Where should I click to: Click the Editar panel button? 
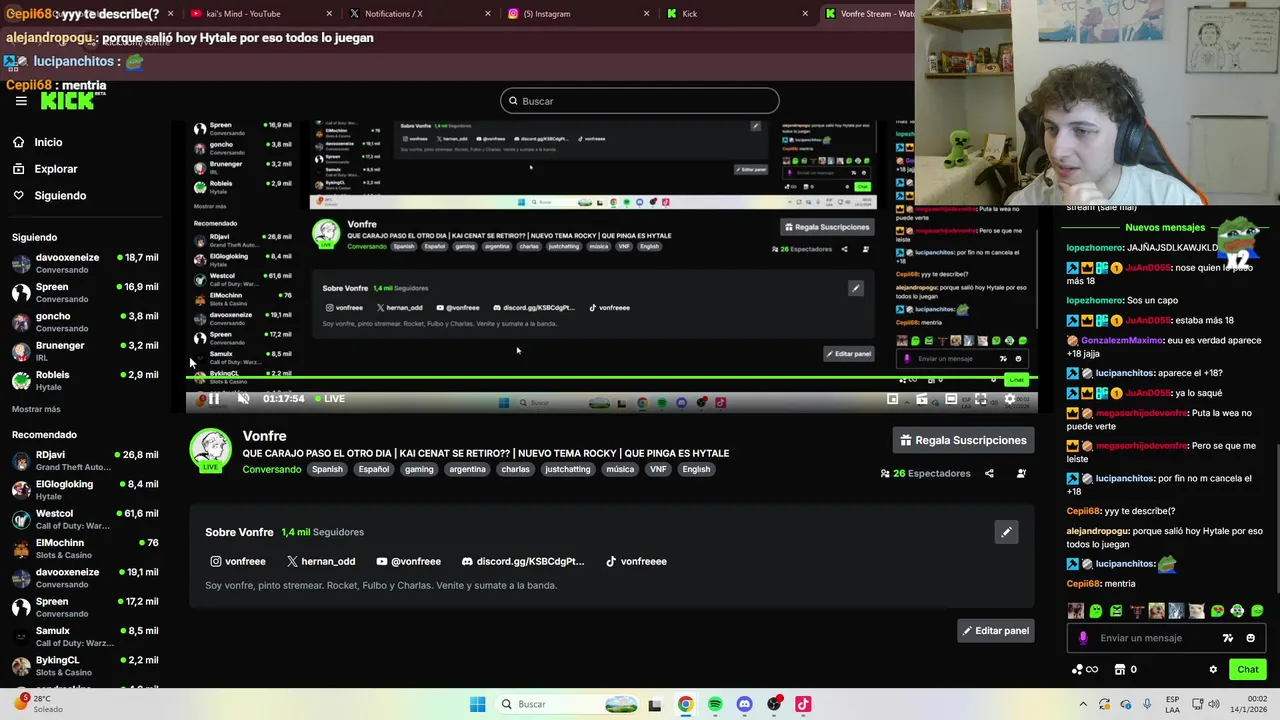point(995,631)
